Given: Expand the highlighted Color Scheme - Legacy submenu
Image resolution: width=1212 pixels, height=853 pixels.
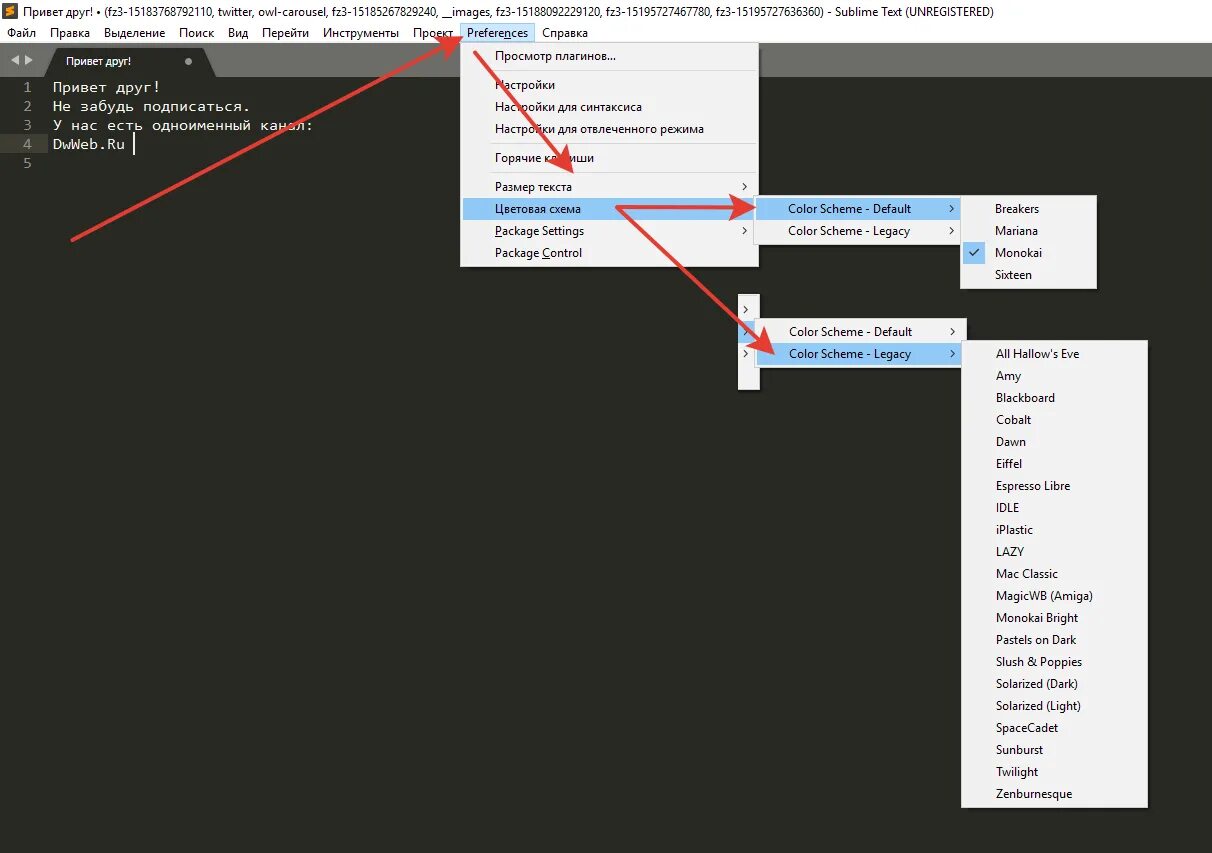Looking at the screenshot, I should point(859,354).
